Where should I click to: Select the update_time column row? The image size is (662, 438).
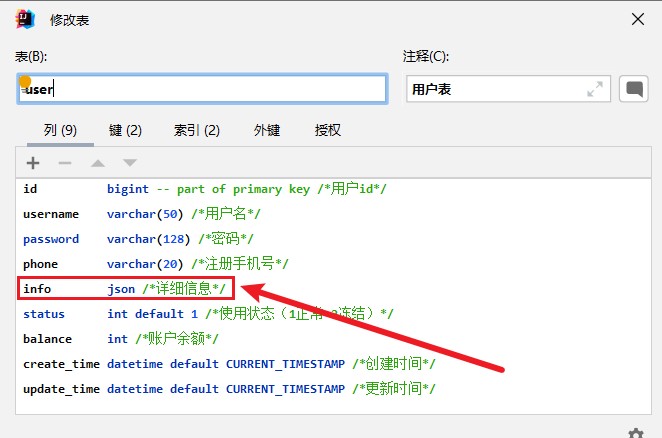tap(333, 388)
